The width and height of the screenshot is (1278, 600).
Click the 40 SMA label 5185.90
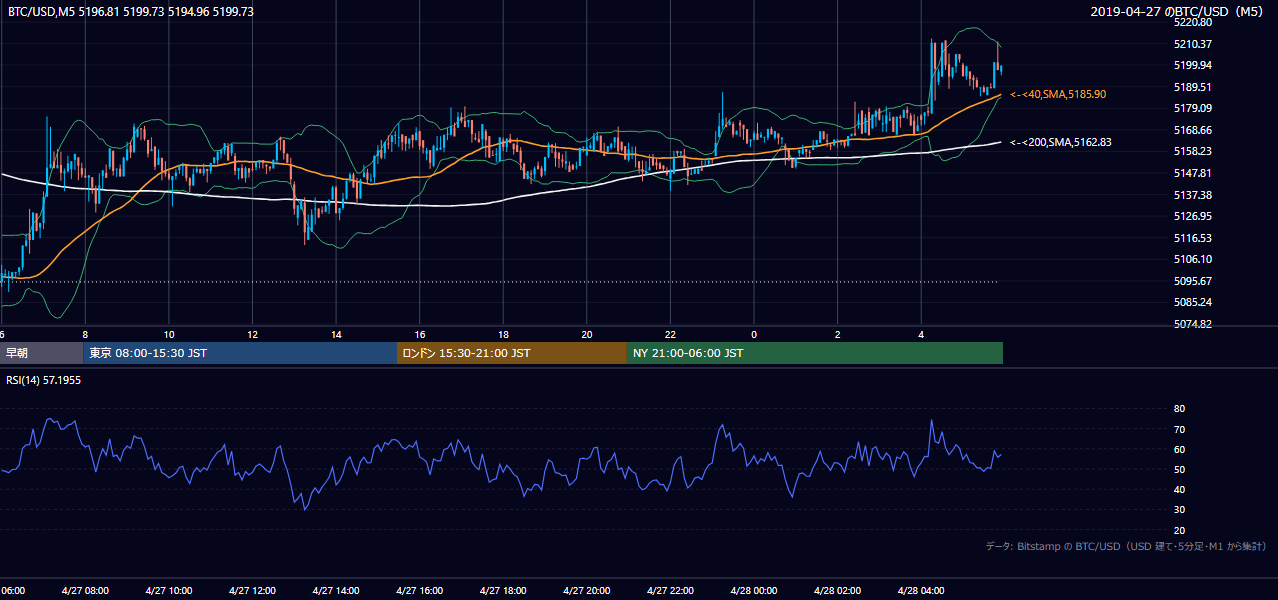[x=1058, y=94]
